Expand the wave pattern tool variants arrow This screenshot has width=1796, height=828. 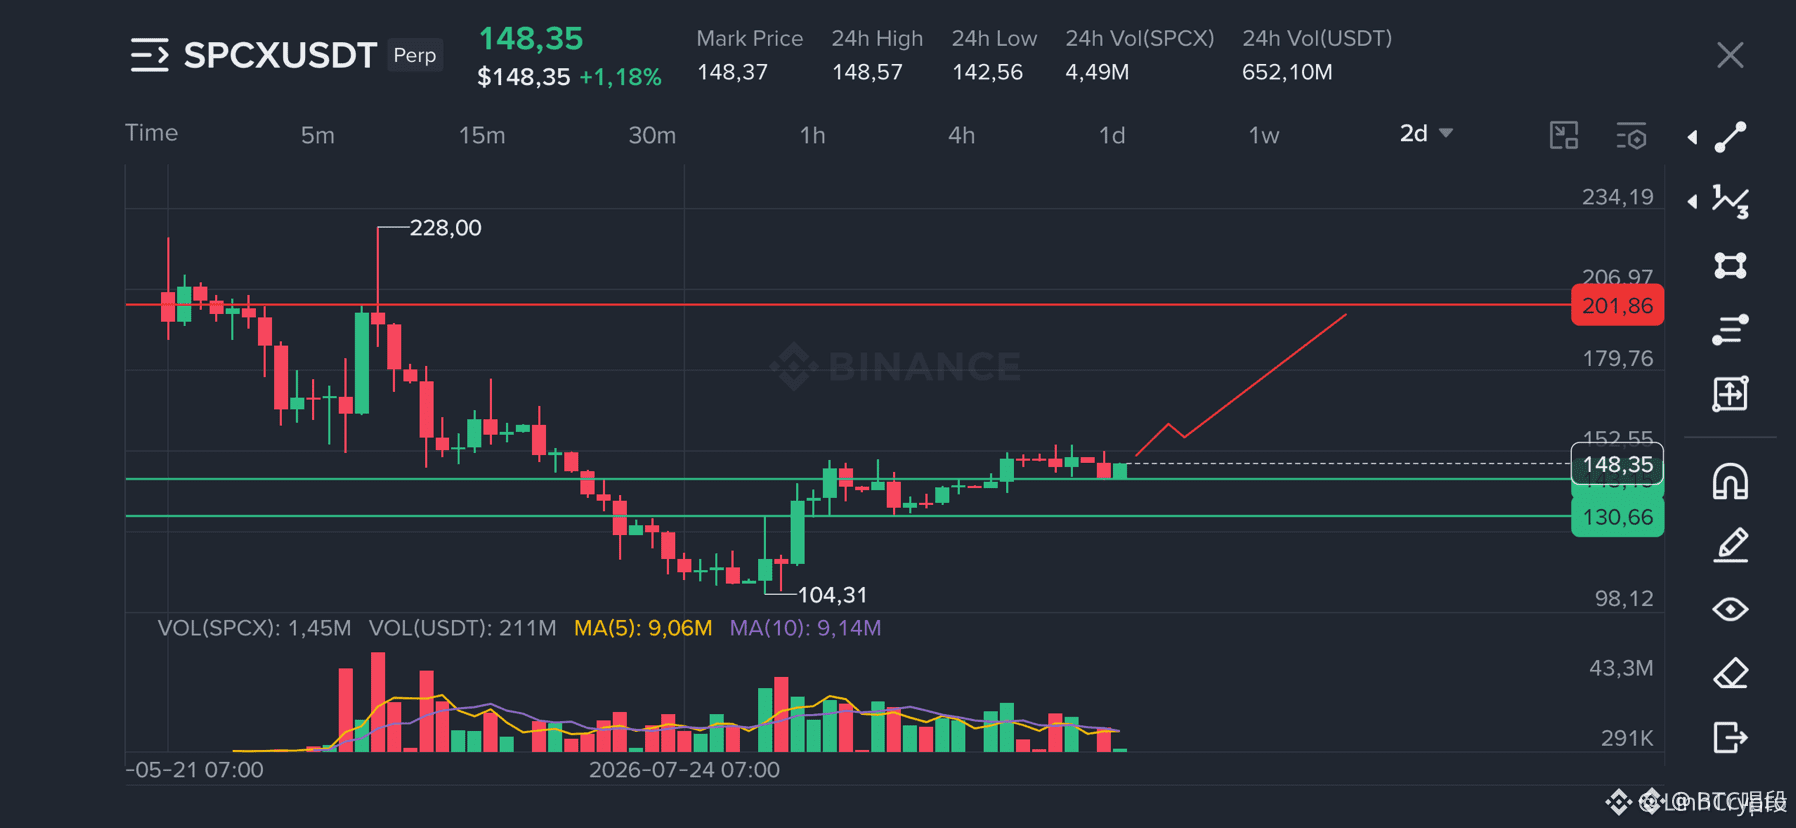click(1692, 201)
